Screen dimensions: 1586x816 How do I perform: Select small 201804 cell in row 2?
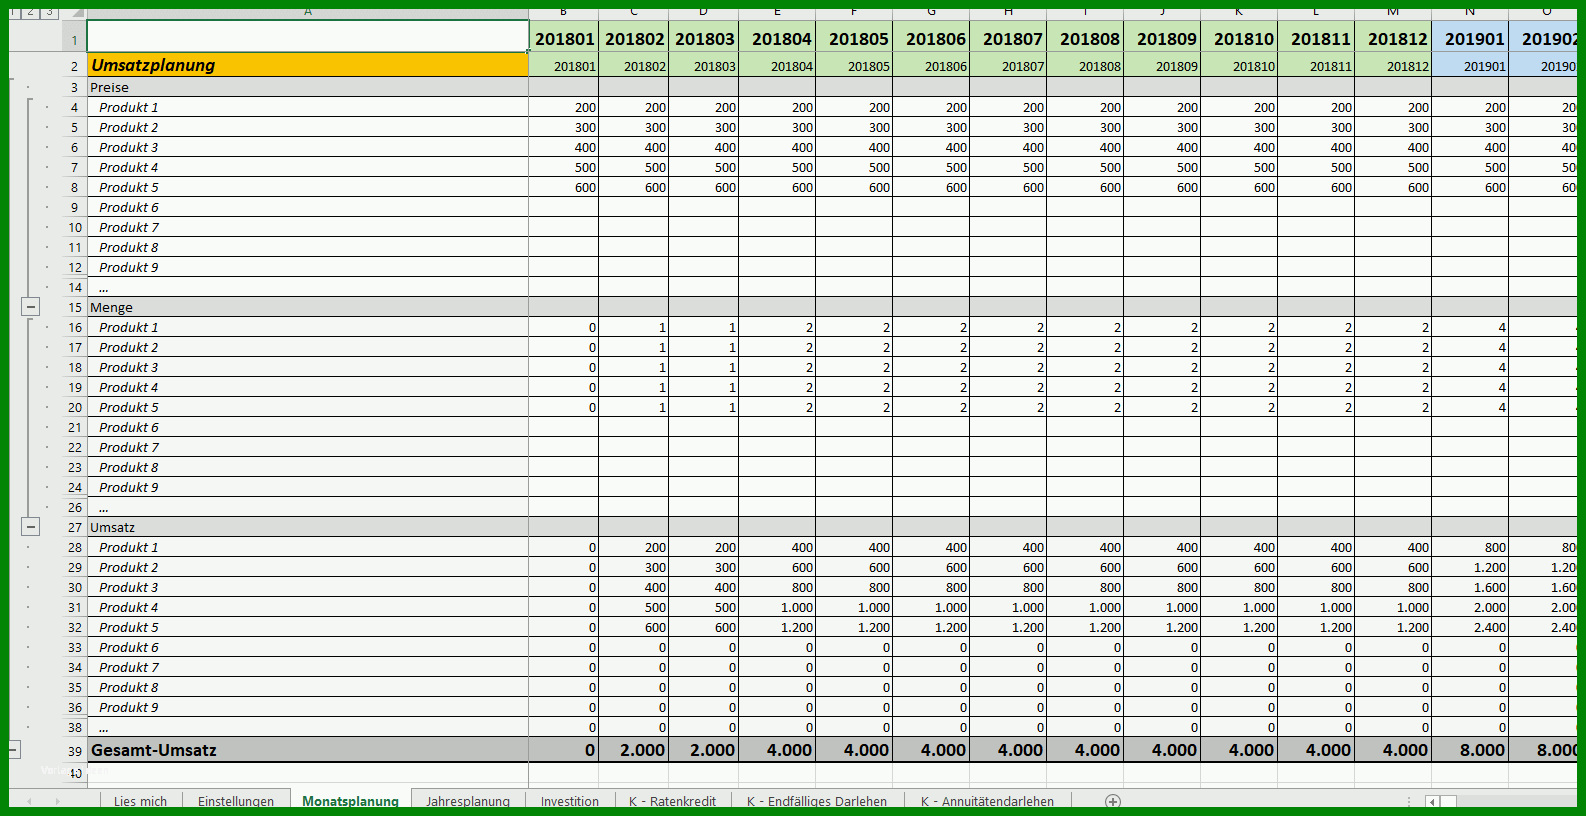(777, 66)
